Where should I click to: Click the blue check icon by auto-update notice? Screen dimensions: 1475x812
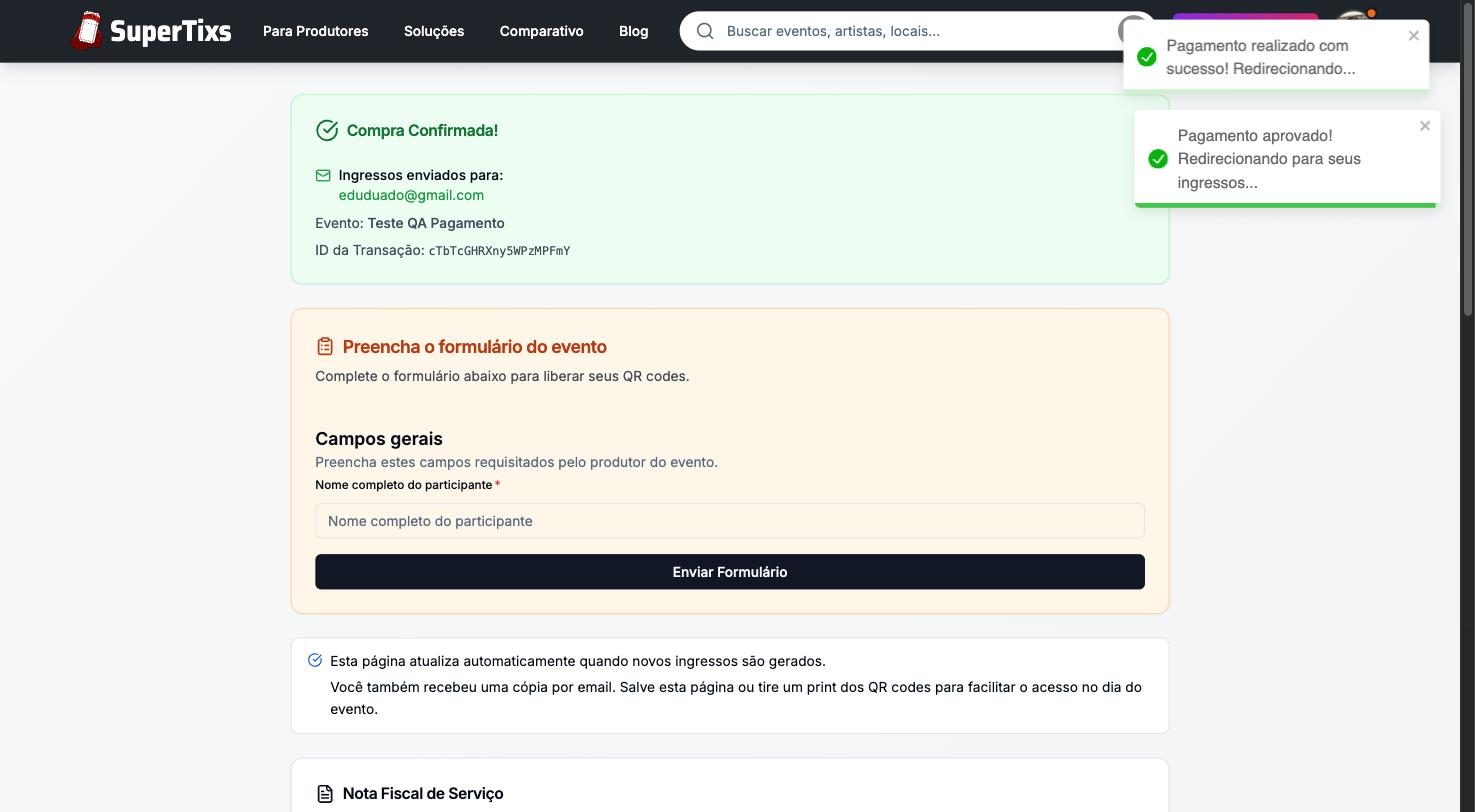pyautogui.click(x=315, y=660)
